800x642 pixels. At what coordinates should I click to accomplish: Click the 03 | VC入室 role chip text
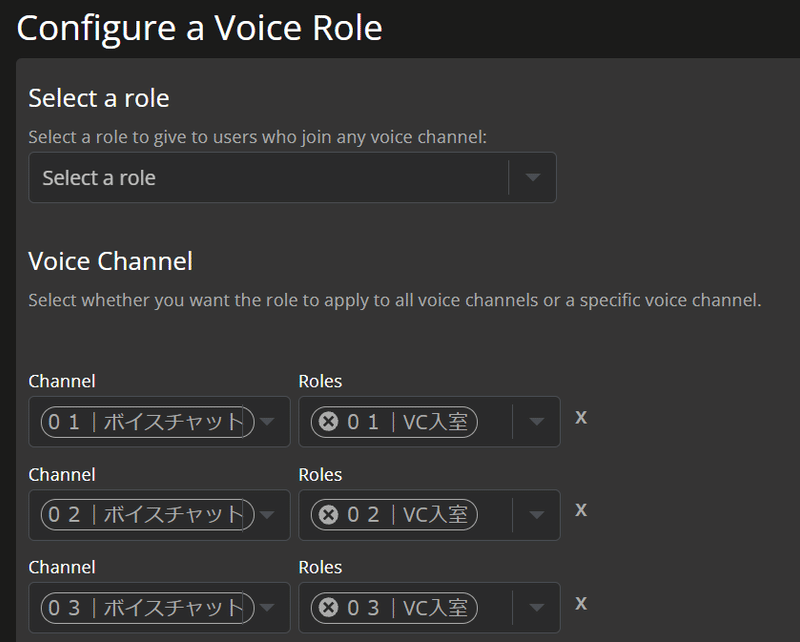click(x=407, y=608)
